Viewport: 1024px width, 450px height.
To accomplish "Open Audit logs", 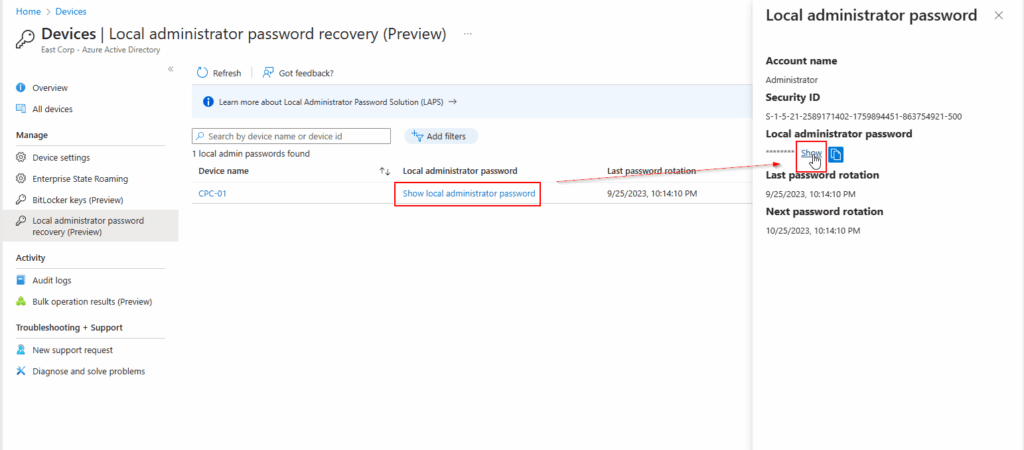I will click(x=51, y=280).
